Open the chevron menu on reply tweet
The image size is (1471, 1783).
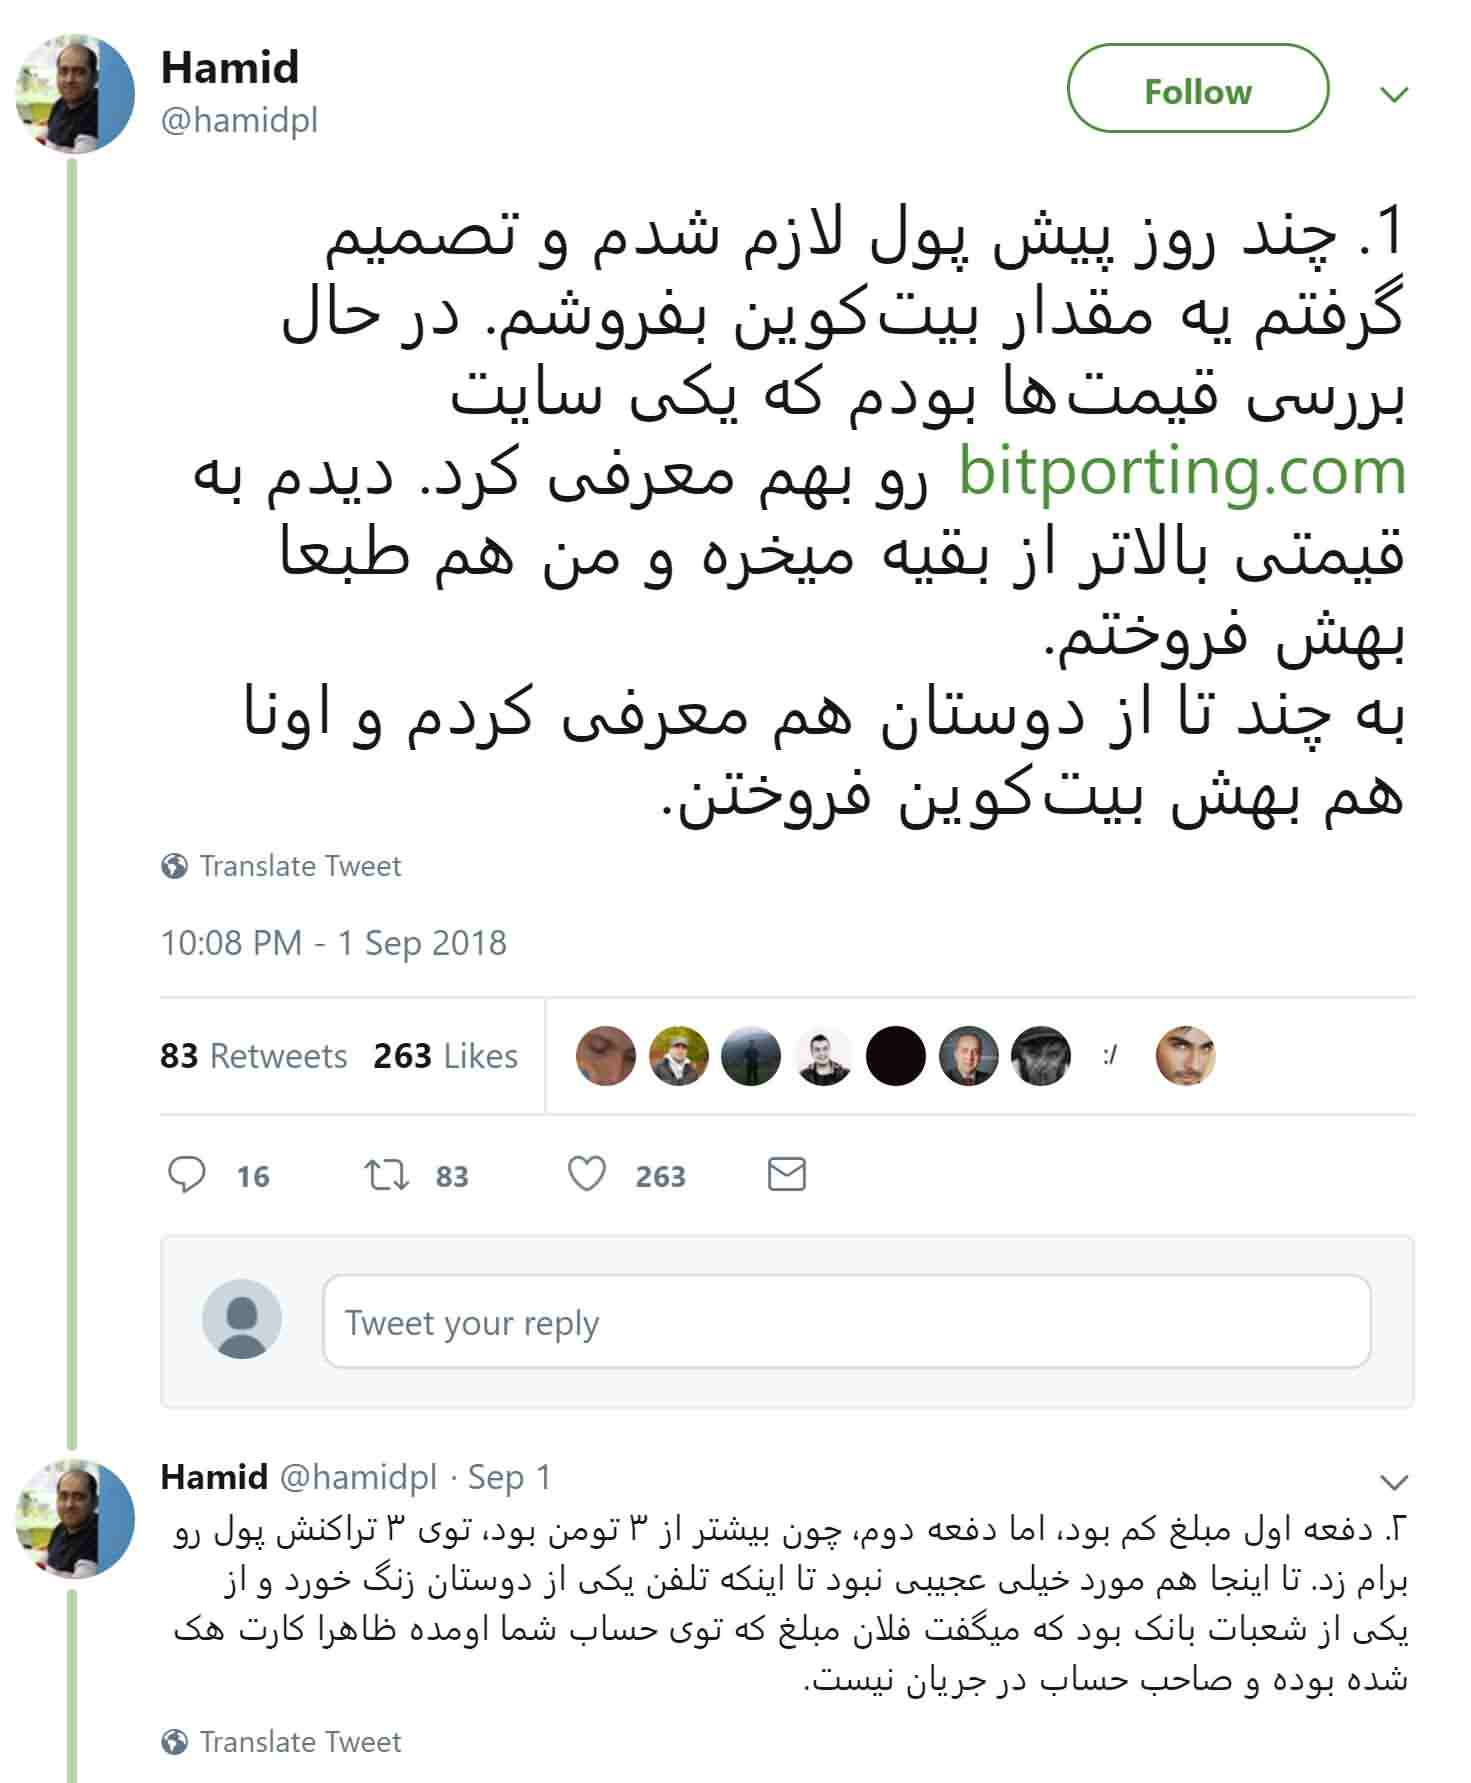point(1394,1481)
